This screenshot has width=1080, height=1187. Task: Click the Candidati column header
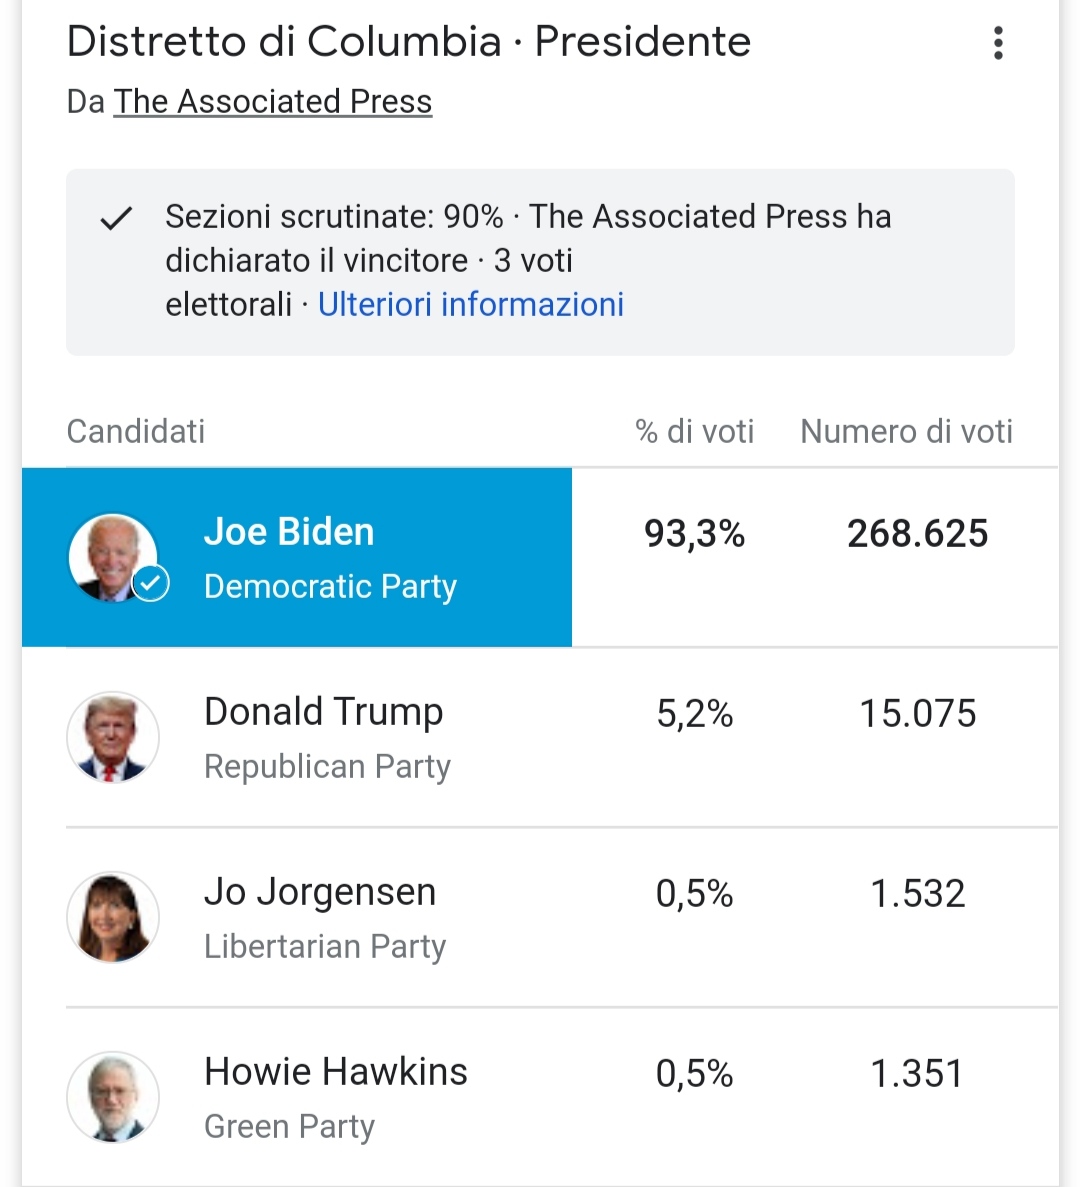pyautogui.click(x=136, y=431)
